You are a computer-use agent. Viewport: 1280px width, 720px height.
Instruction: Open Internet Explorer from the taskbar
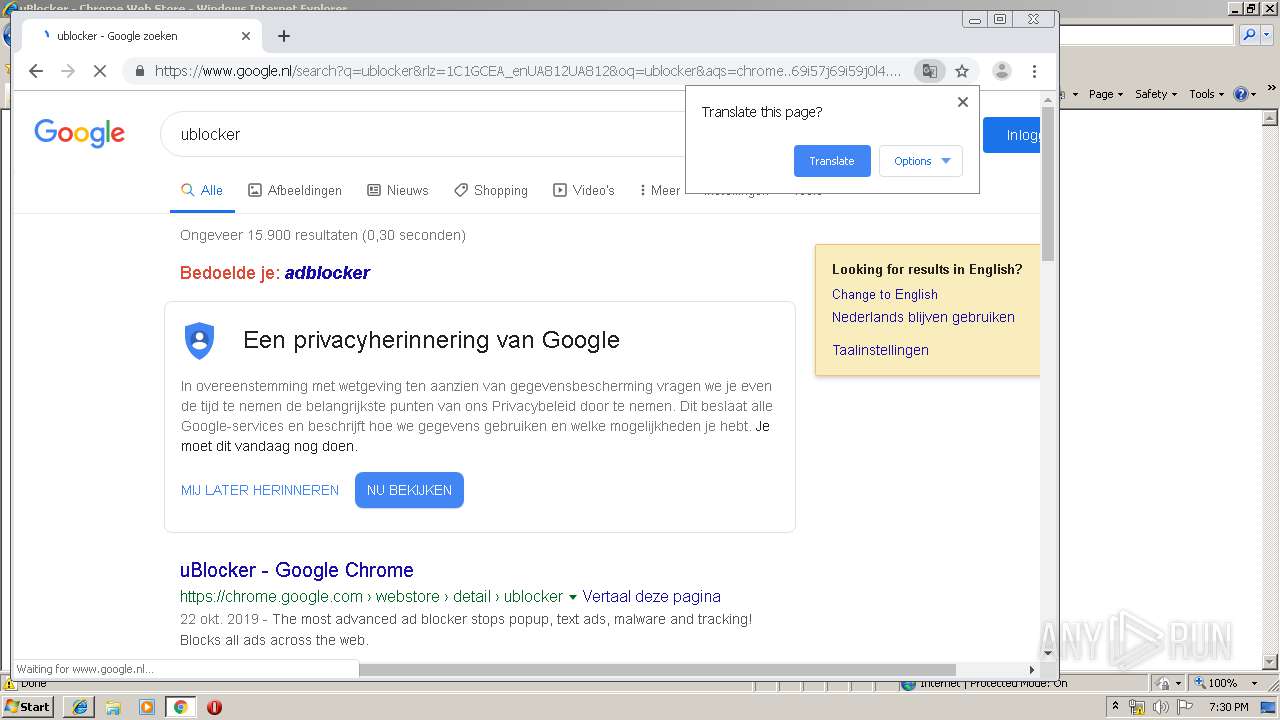click(x=79, y=707)
